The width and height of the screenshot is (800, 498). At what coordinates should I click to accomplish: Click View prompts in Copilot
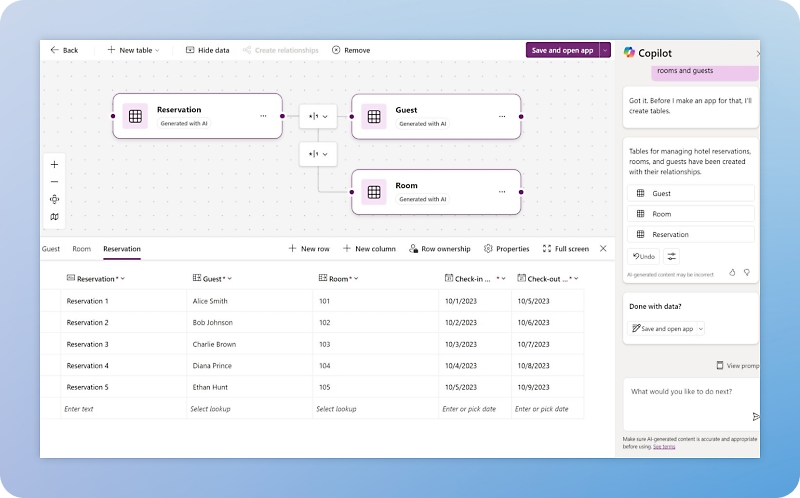pos(738,365)
